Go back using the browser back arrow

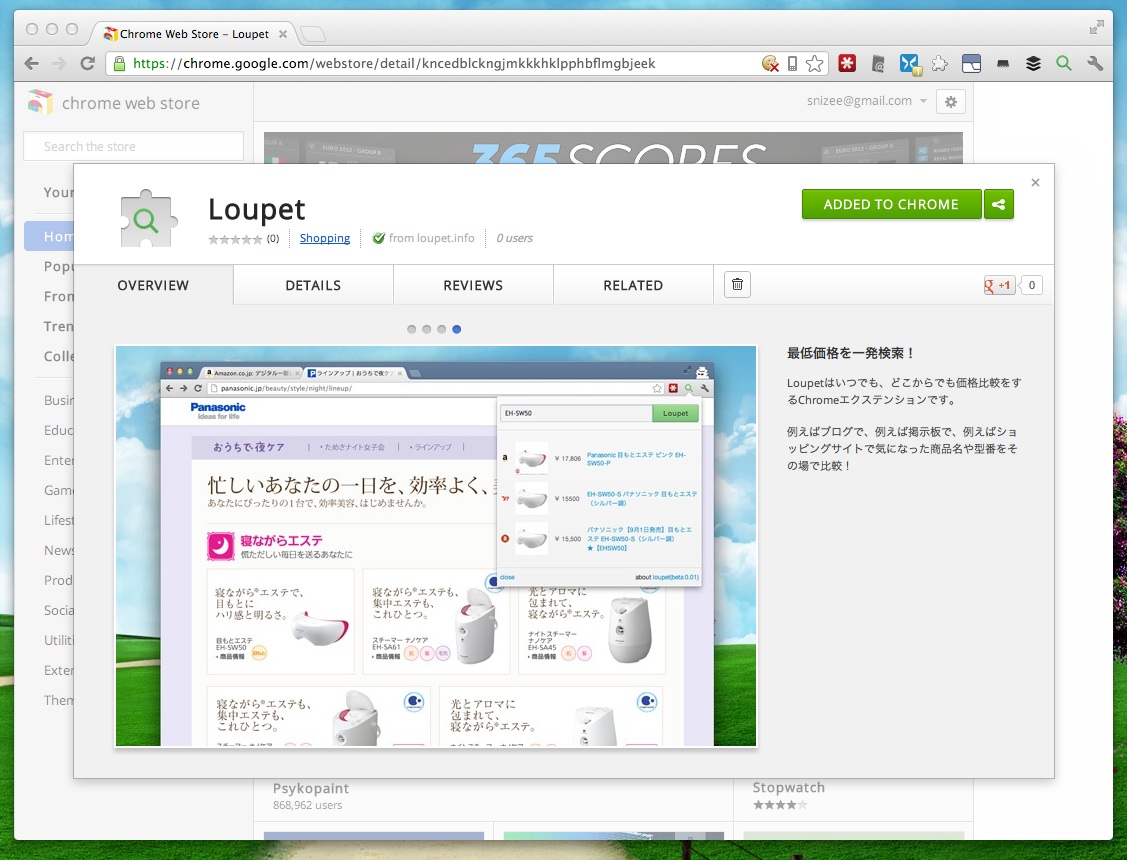point(32,63)
